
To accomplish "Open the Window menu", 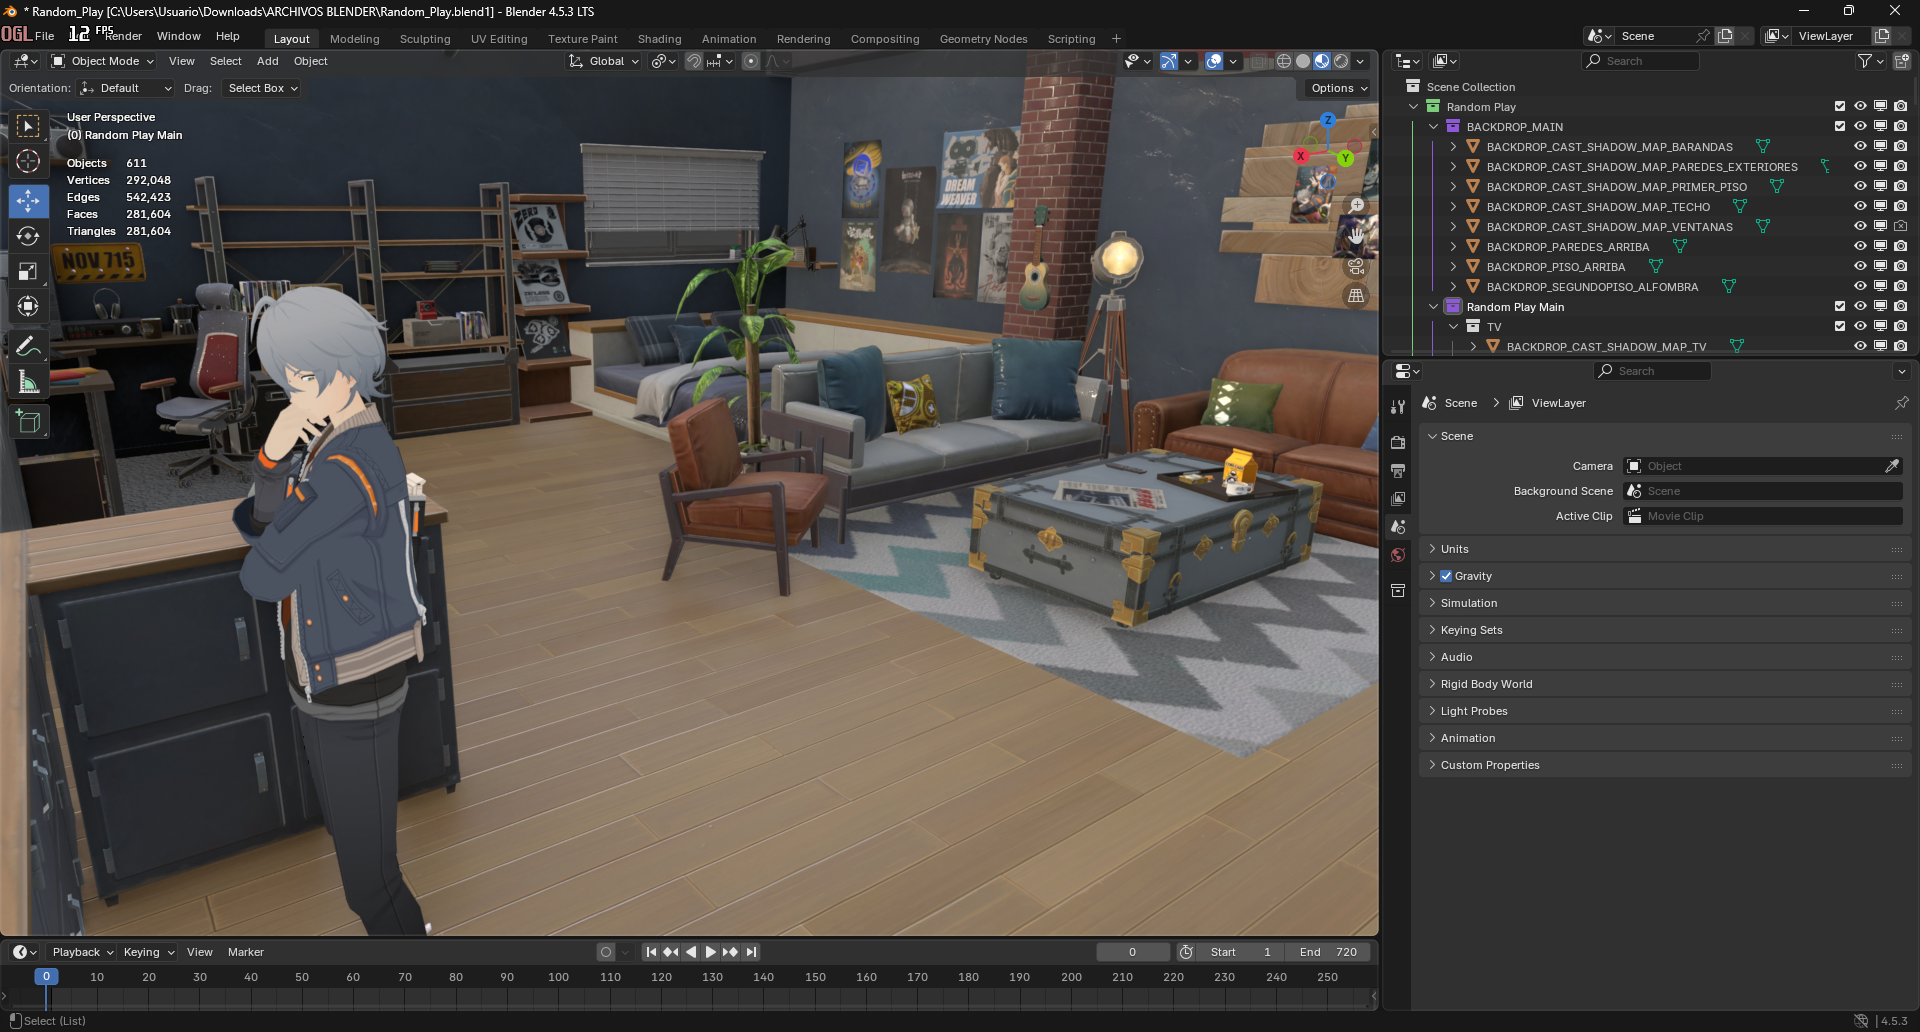I will click(178, 36).
